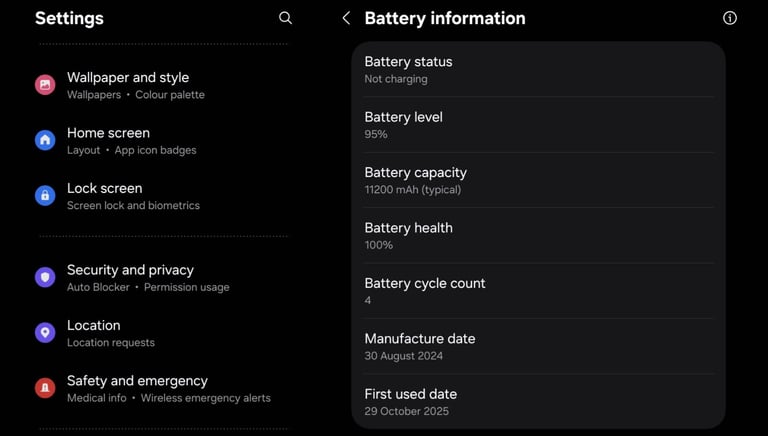768x436 pixels.
Task: Tap the blue Home screen icon
Action: pyautogui.click(x=45, y=140)
